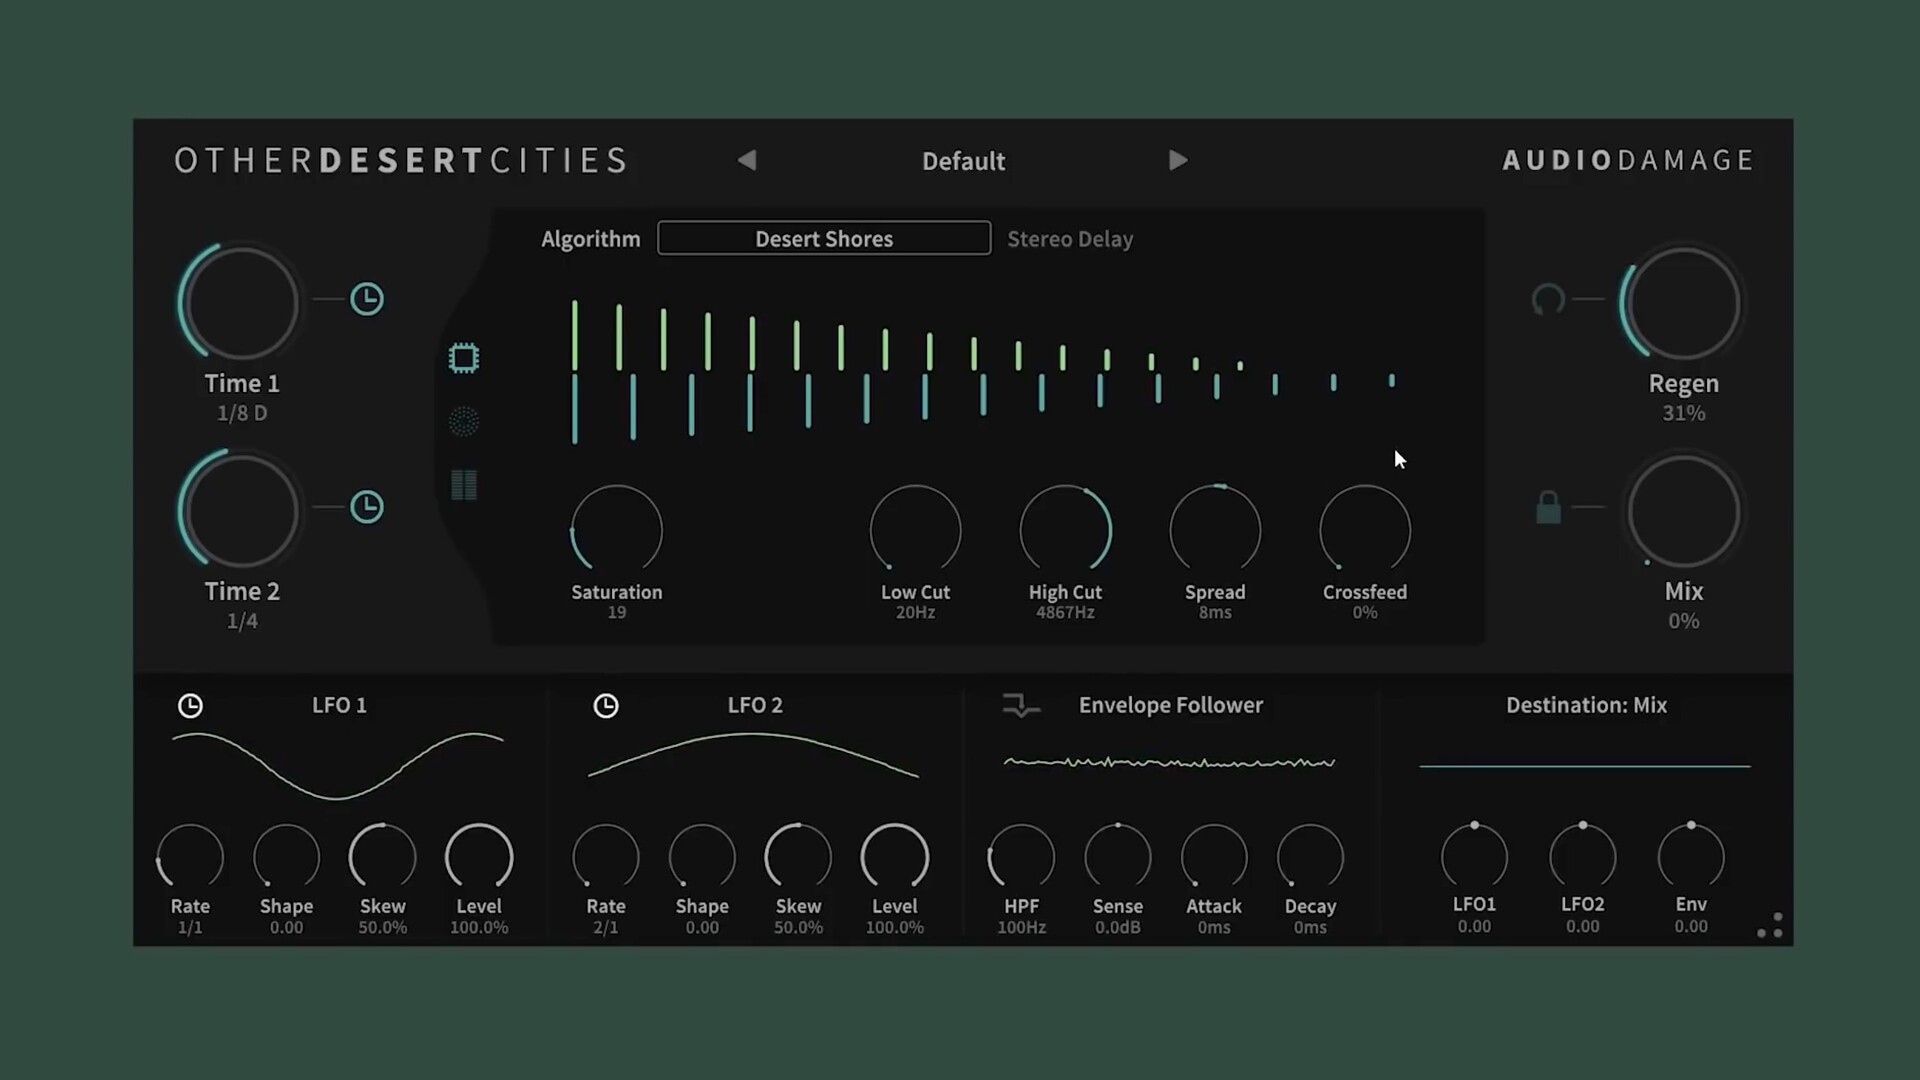The image size is (1920, 1080).
Task: Click the LFO 2 Skew knob
Action: [798, 857]
